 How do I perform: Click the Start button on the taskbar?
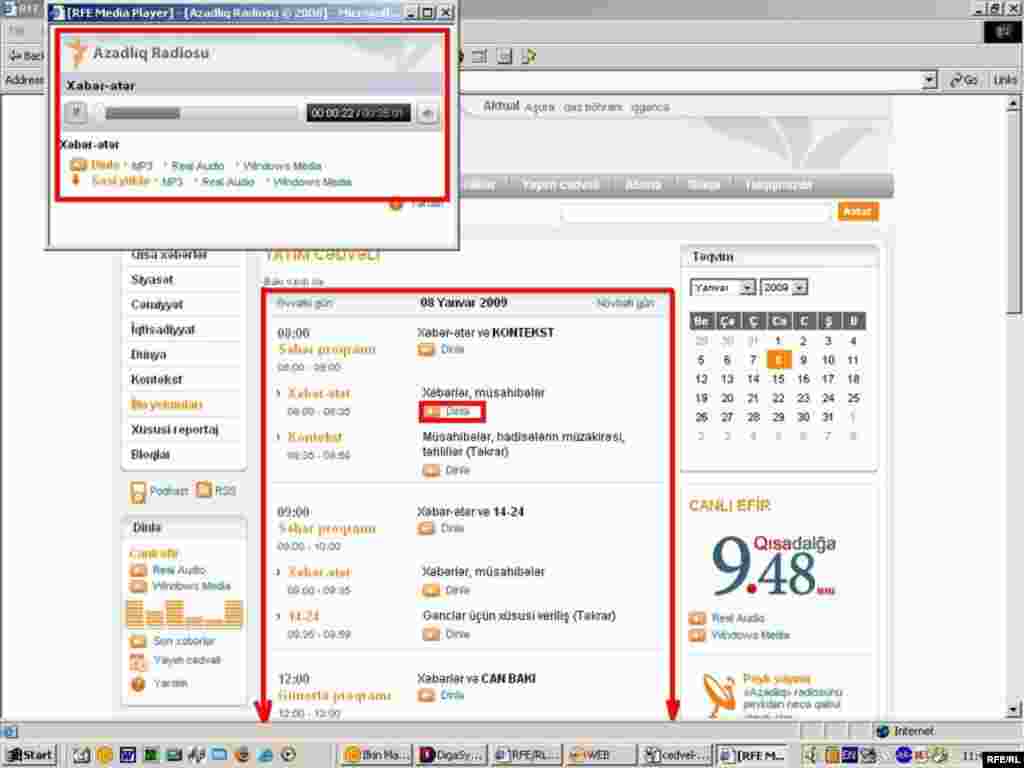[x=30, y=755]
